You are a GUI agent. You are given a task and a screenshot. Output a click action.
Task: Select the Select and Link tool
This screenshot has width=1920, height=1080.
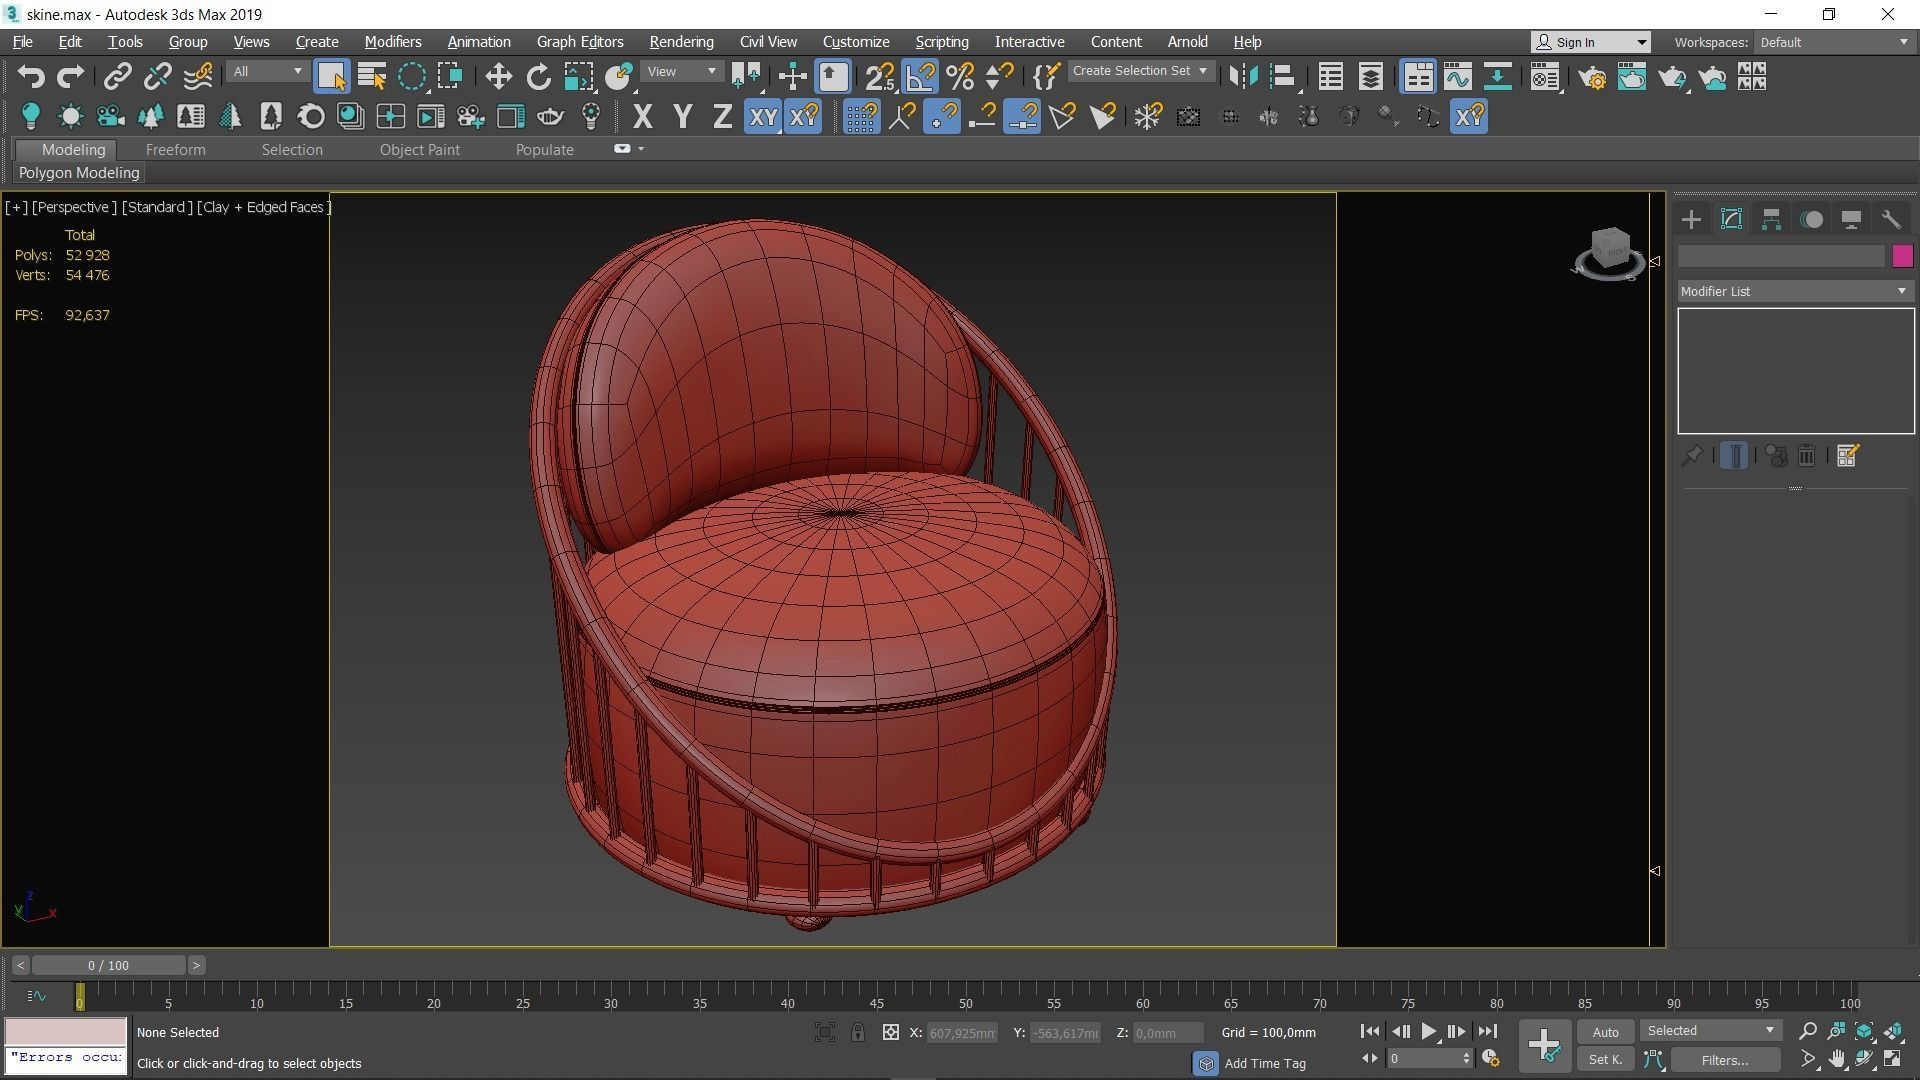tap(118, 77)
